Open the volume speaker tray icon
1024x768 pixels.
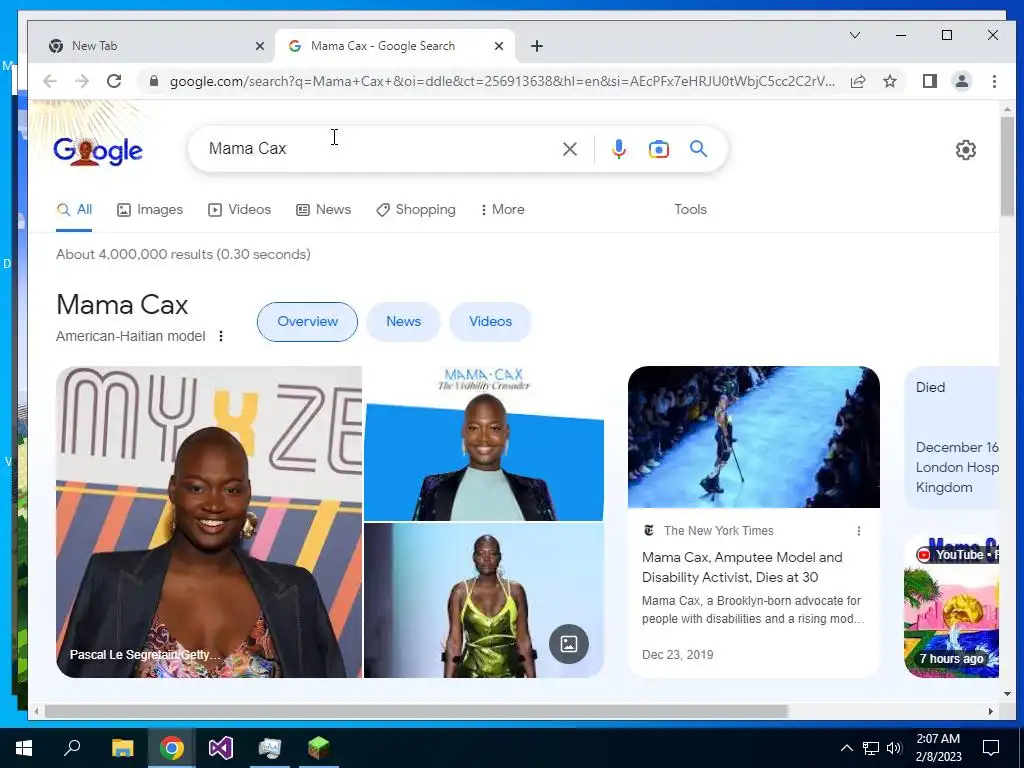894,748
